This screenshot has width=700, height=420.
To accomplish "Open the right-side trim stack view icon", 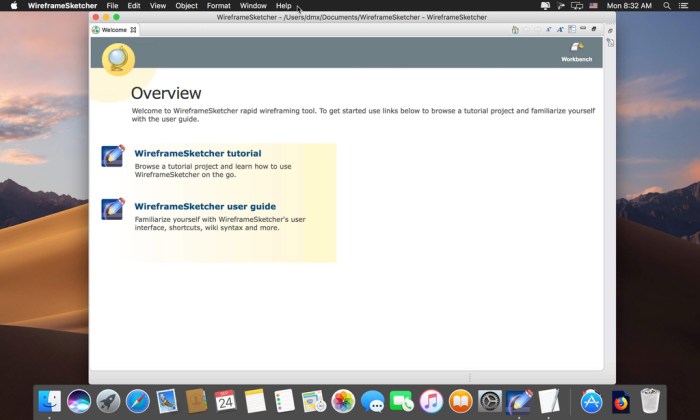I will pos(610,42).
